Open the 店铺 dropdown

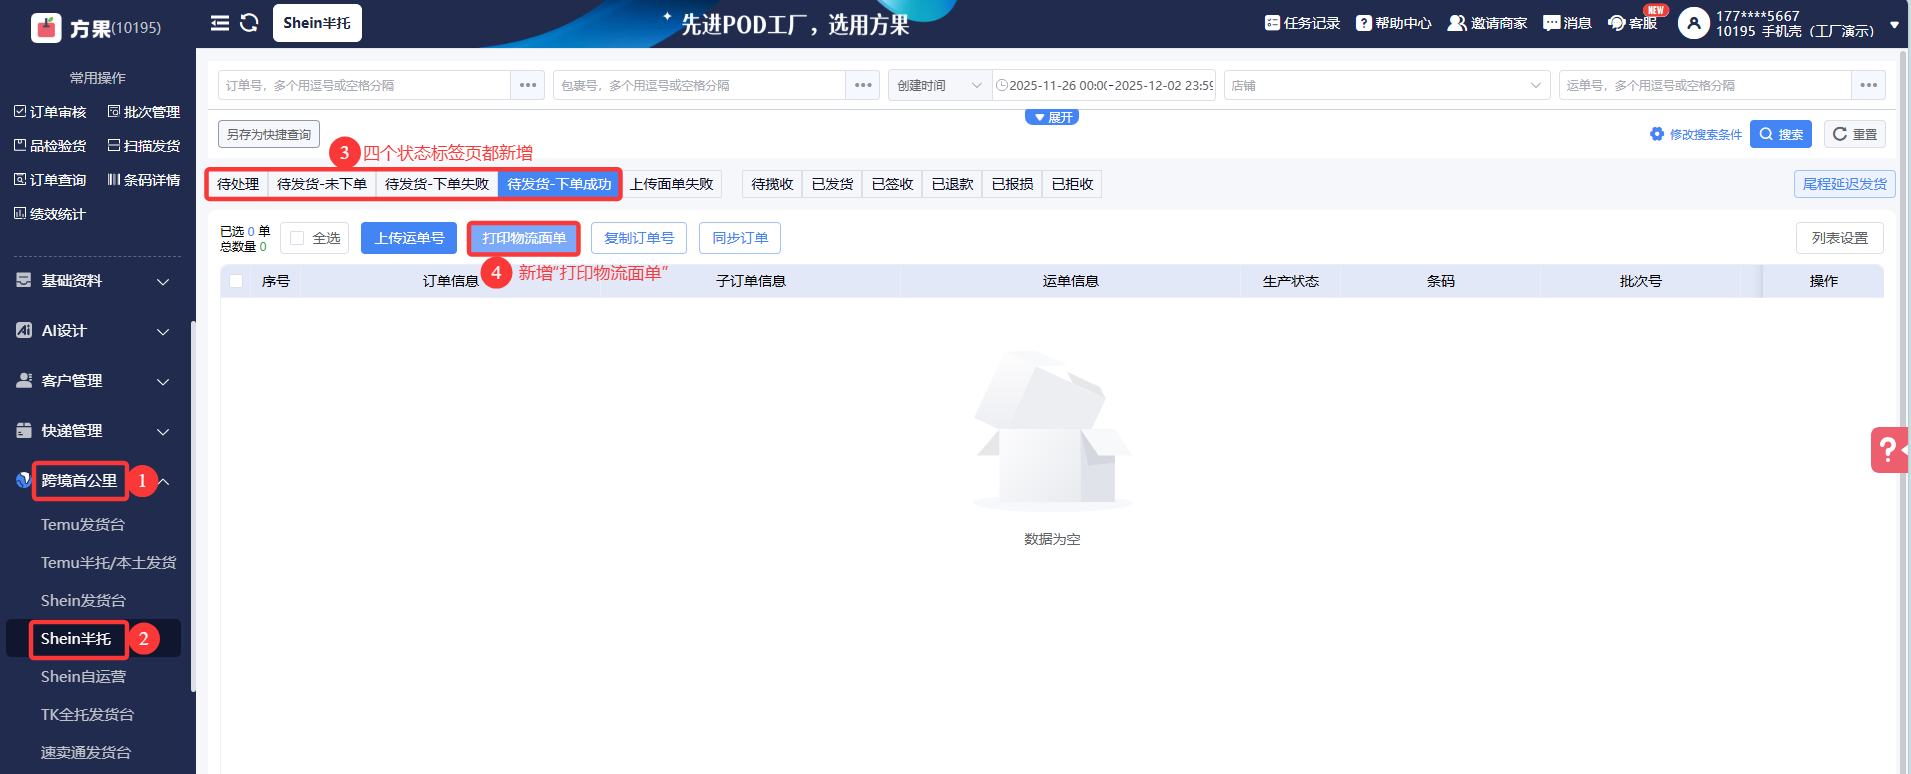tap(1387, 85)
